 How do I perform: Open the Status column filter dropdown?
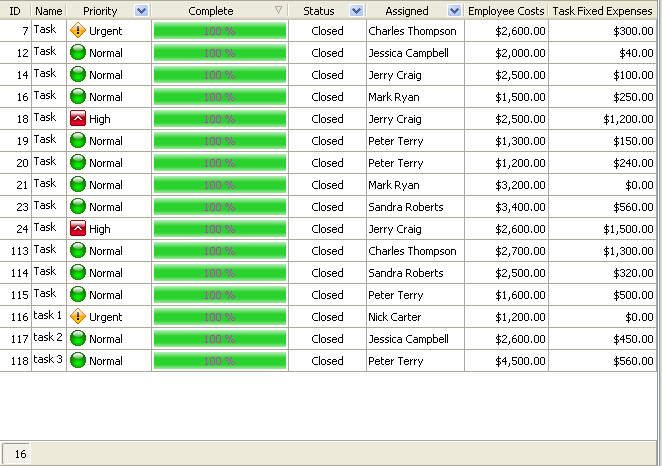point(357,11)
